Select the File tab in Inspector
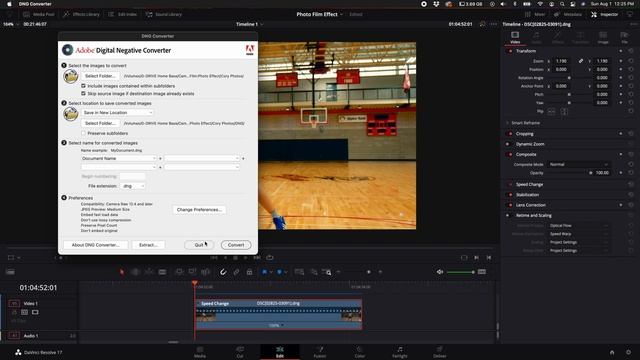The image size is (640, 360). pos(624,37)
